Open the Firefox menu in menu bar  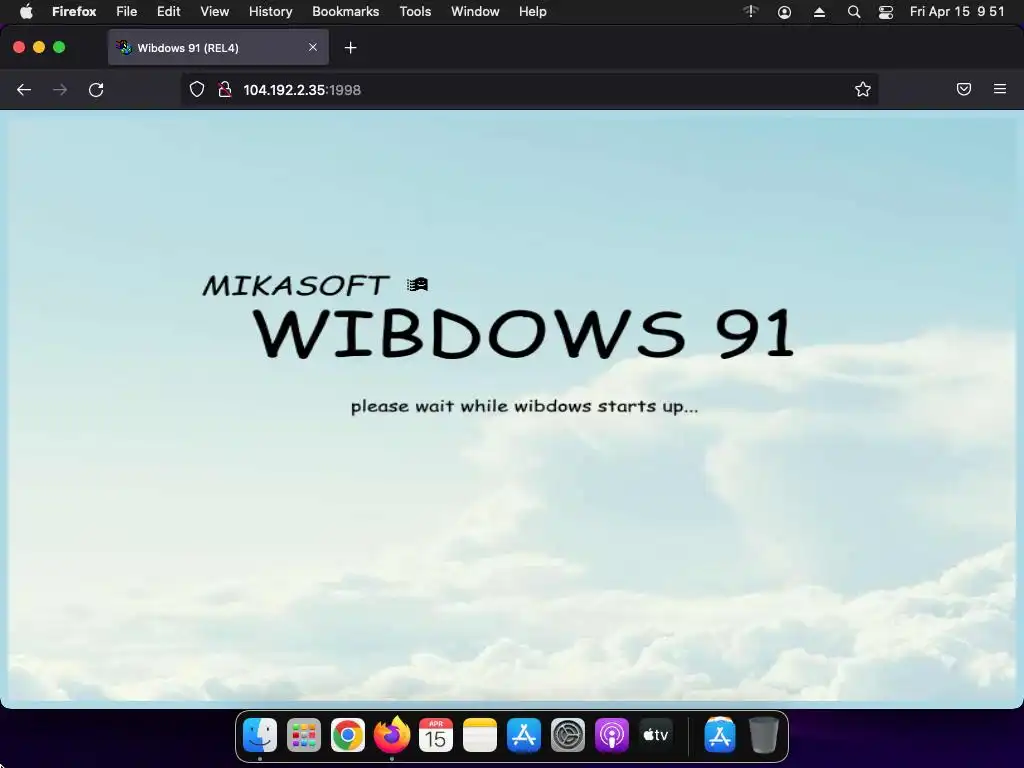coord(74,12)
